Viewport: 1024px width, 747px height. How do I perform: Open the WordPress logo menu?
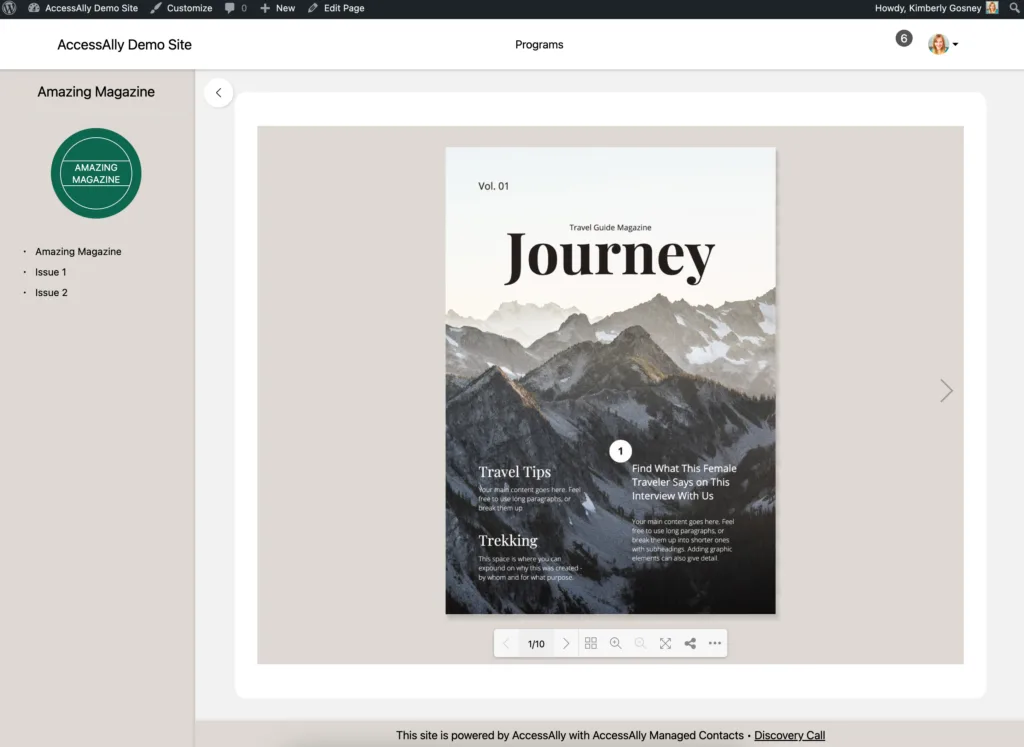pos(10,8)
